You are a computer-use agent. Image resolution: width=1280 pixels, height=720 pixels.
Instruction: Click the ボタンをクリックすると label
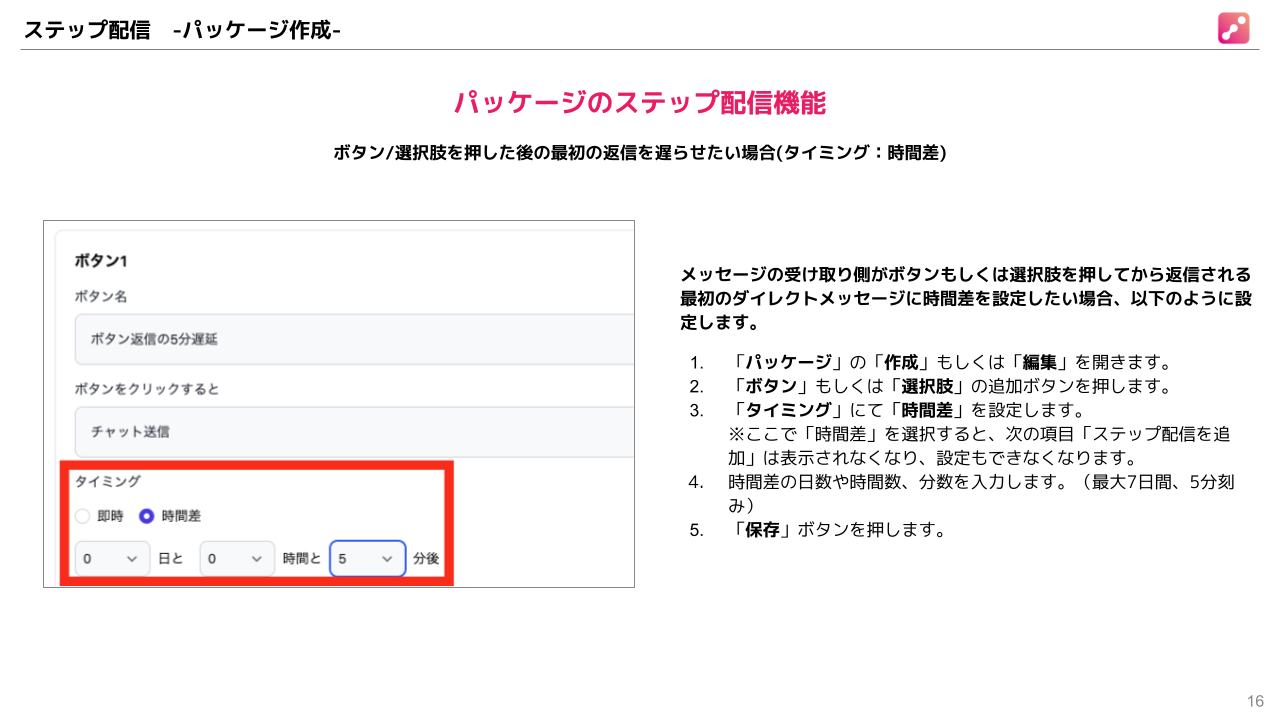[x=147, y=389]
